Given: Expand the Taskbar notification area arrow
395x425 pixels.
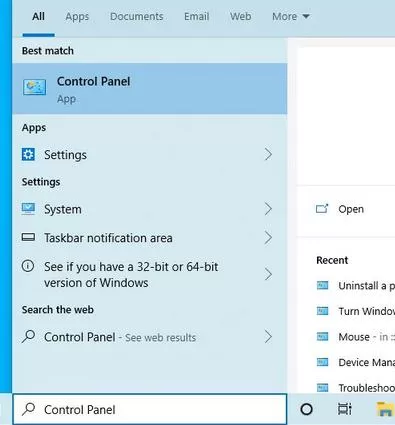Looking at the screenshot, I should [268, 238].
